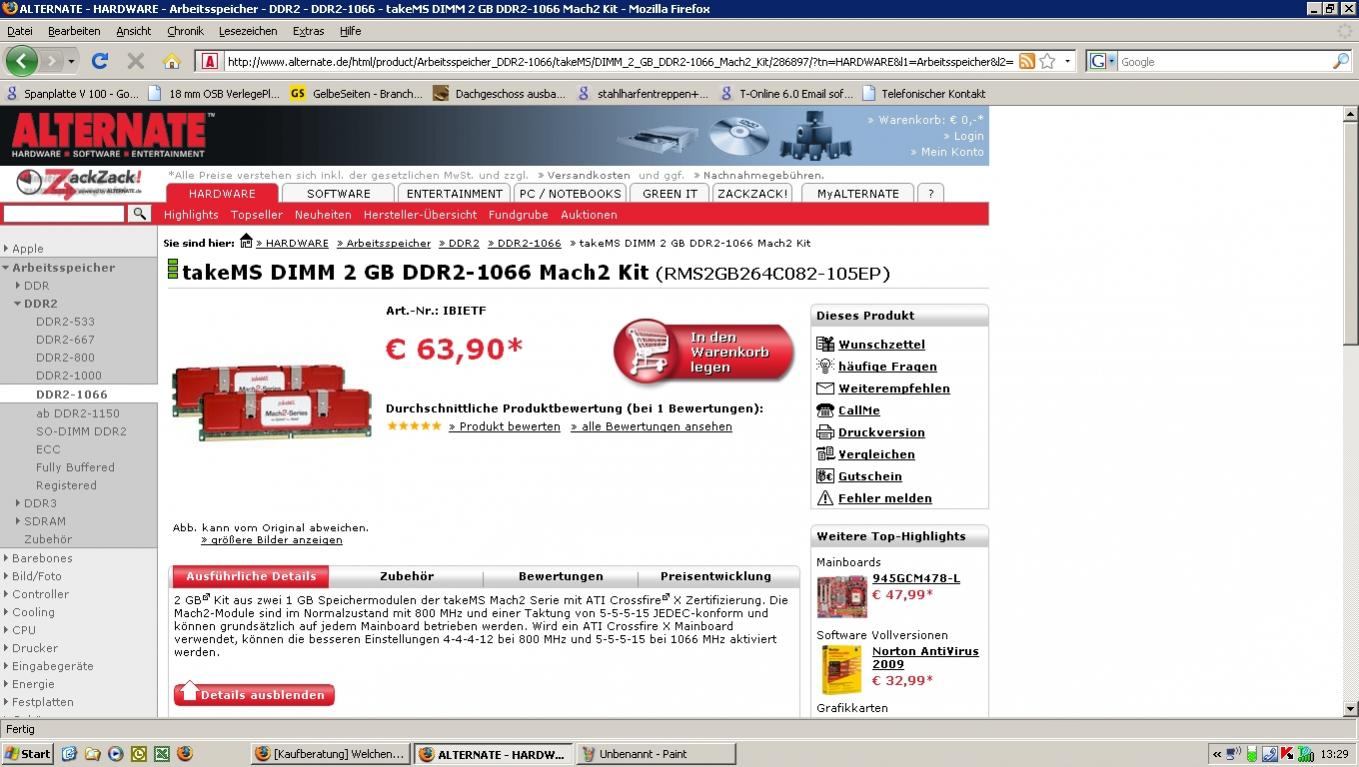Click the RSS feed icon in address bar
This screenshot has height=767, width=1359.
[x=1026, y=61]
